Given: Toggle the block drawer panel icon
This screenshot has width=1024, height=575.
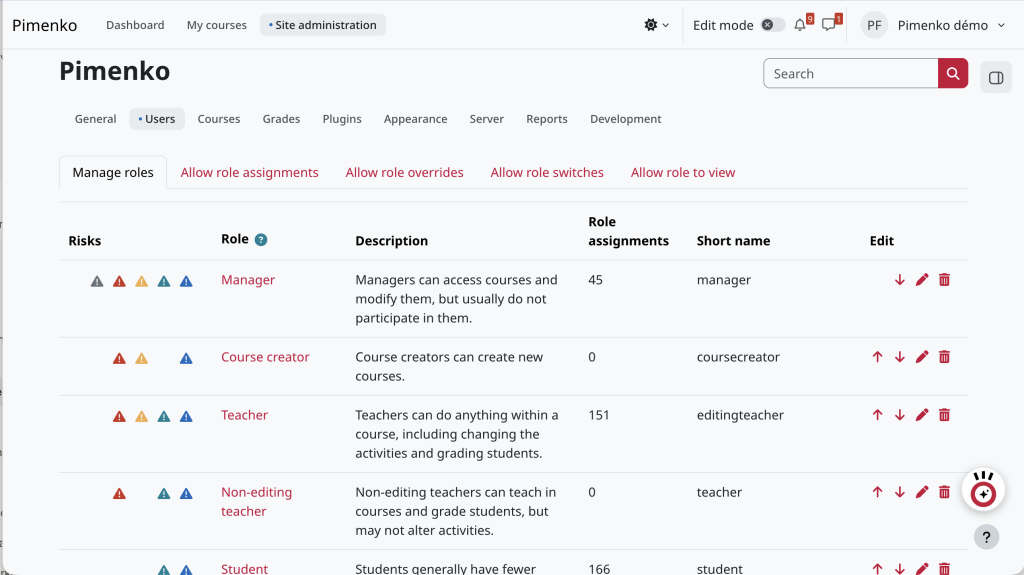Looking at the screenshot, I should pyautogui.click(x=996, y=78).
